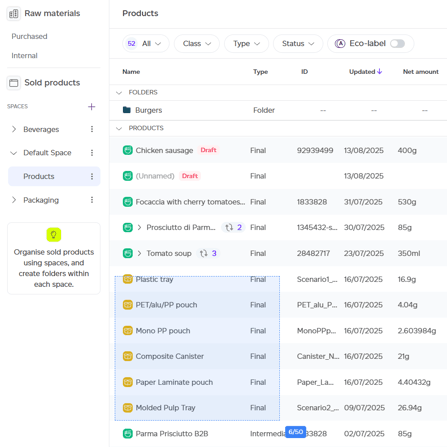Open the Molded Pulp Tray row

click(278, 408)
